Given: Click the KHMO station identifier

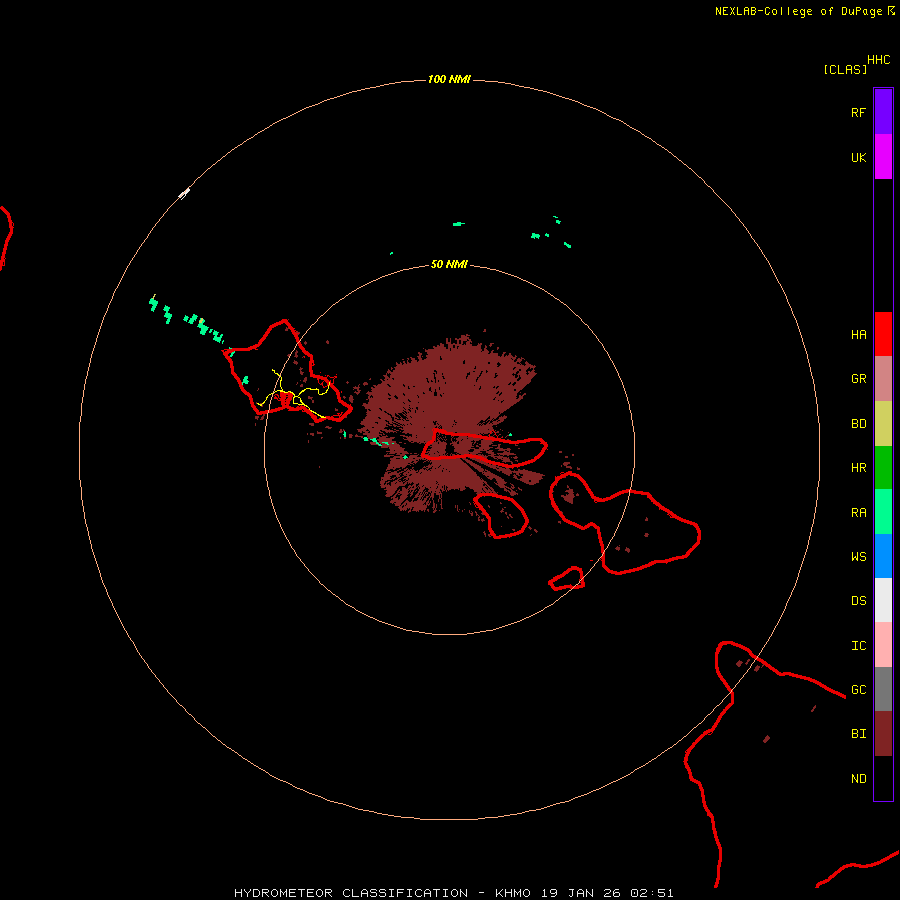Looking at the screenshot, I should (513, 893).
